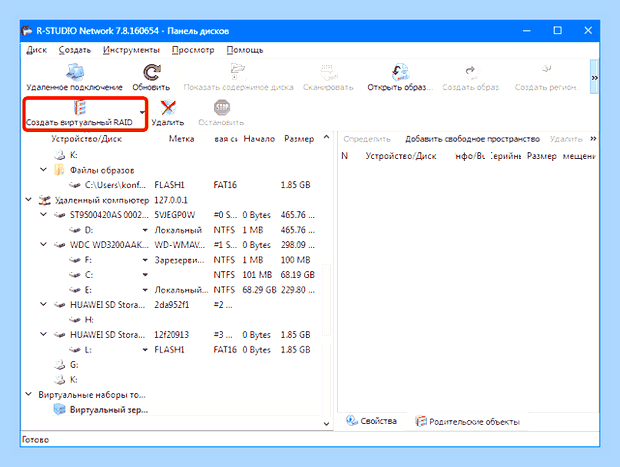Click the Остановить stop sign icon

(222, 108)
